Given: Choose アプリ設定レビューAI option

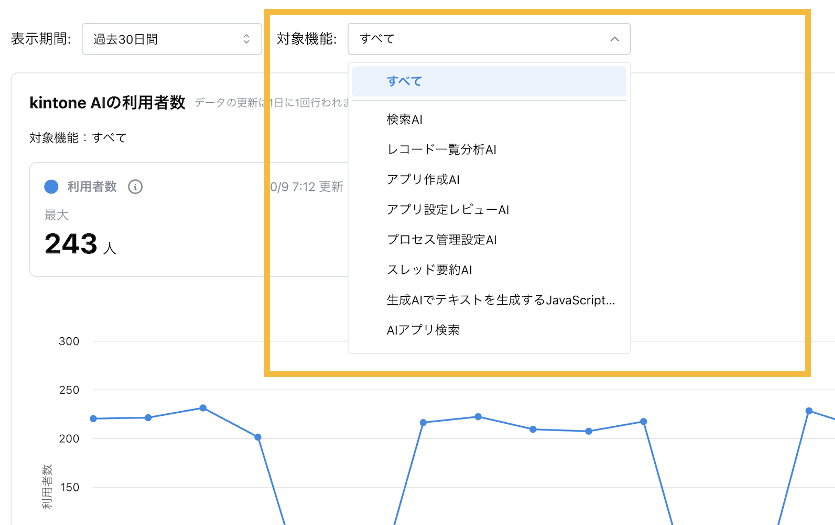Looking at the screenshot, I should [489, 210].
